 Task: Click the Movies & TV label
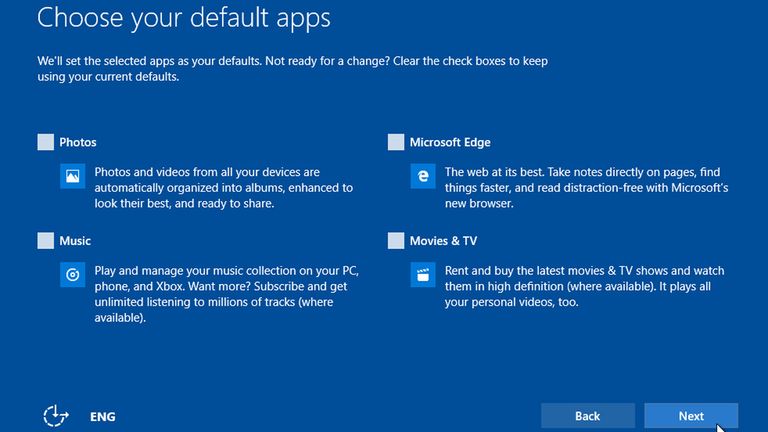point(443,241)
